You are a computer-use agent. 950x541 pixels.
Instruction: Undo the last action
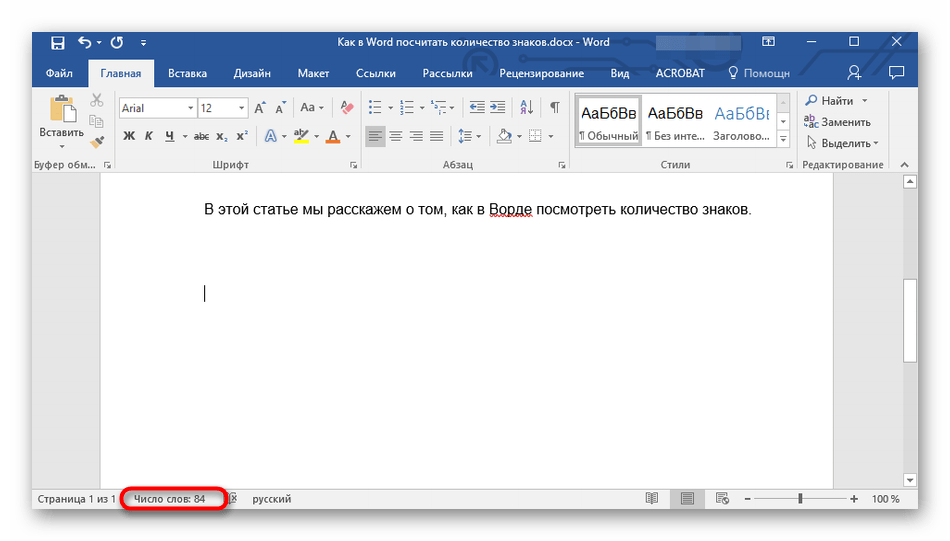85,42
